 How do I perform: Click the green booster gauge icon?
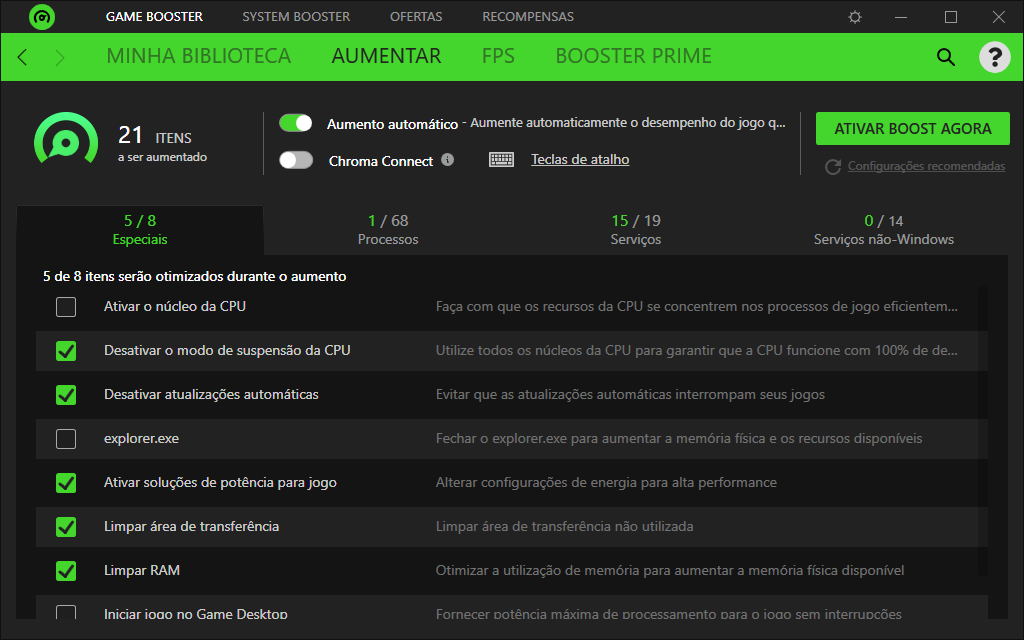[x=66, y=139]
